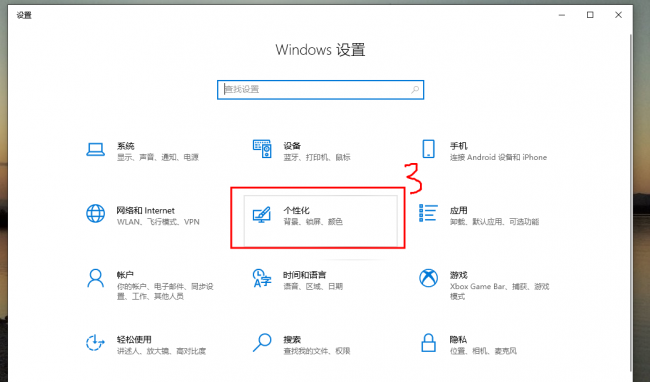Close the Settings window
Screen dimensions: 650x382
[x=618, y=15]
